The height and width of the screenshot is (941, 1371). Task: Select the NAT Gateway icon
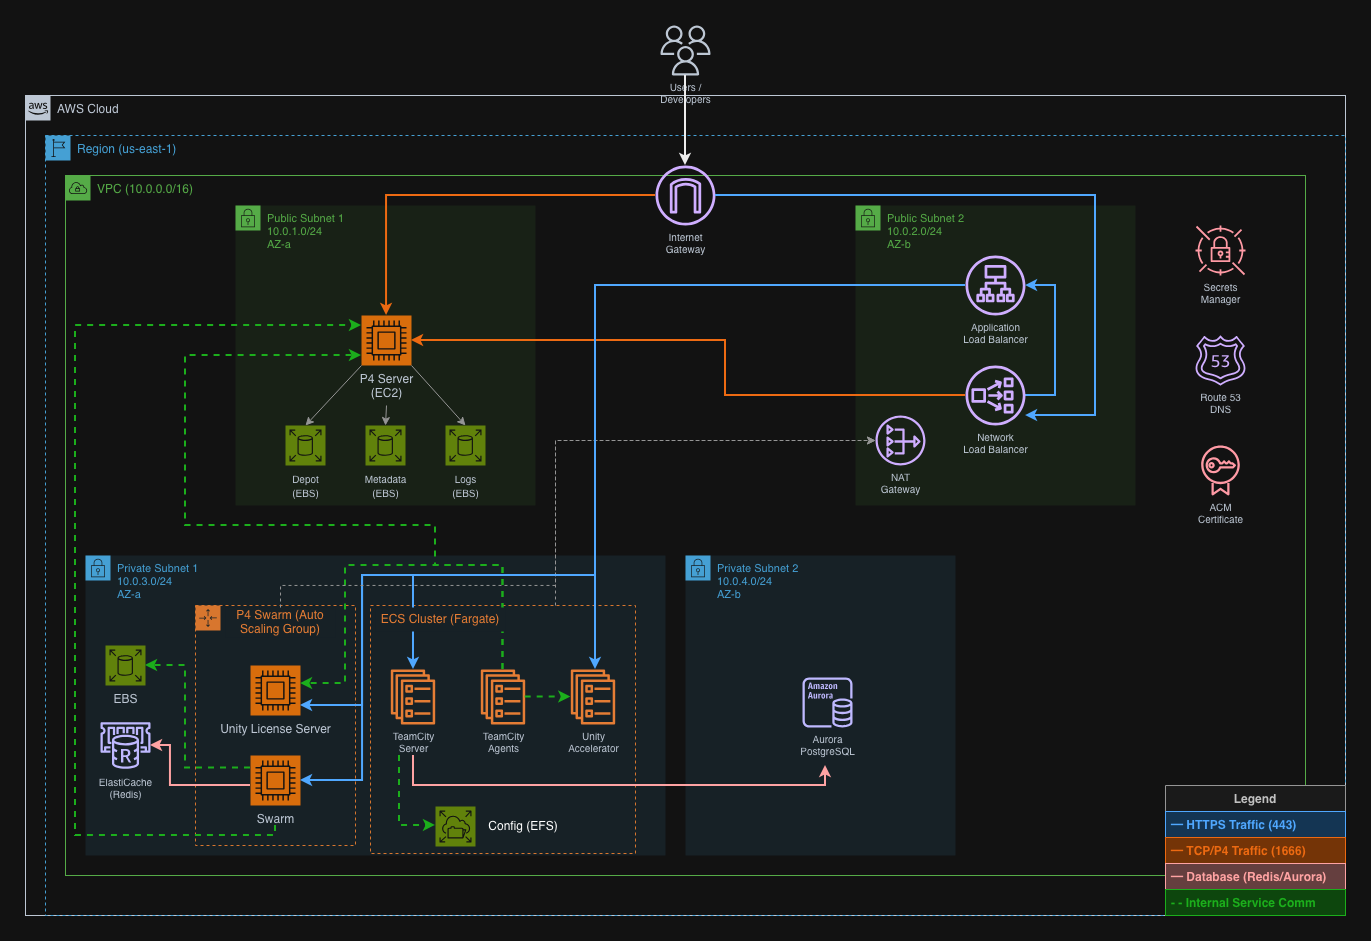click(x=900, y=441)
